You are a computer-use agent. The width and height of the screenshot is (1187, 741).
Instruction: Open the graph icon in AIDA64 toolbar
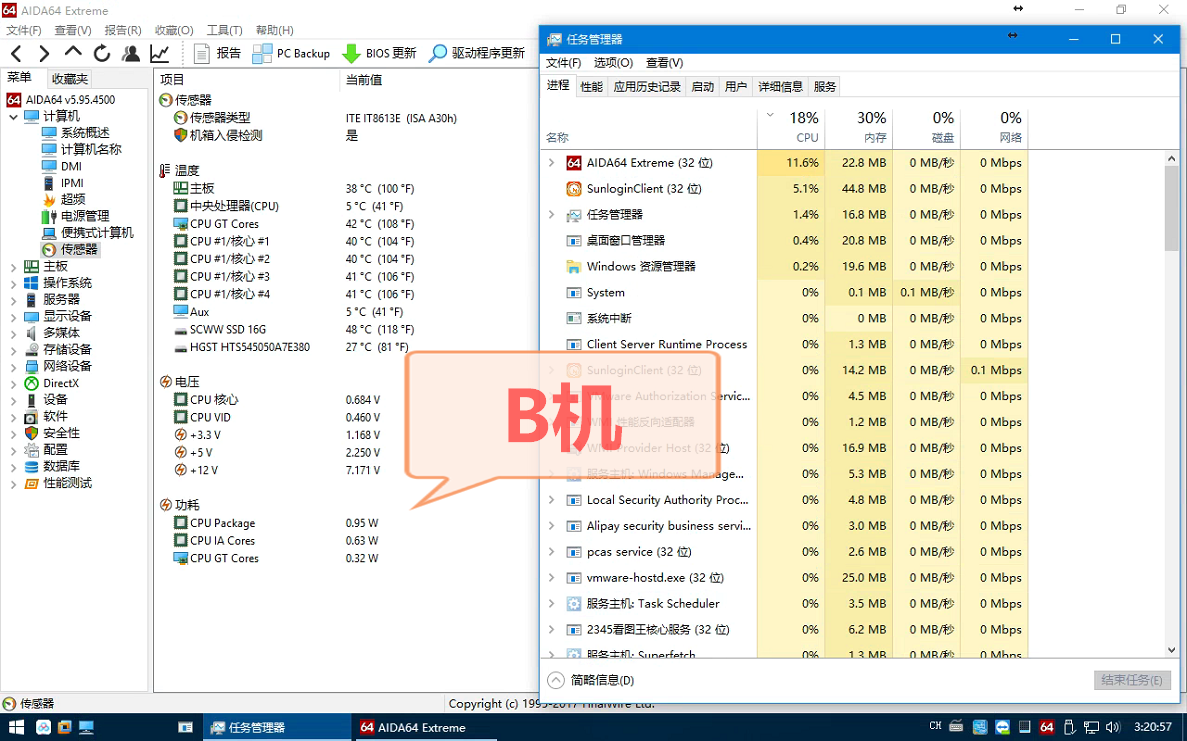click(x=160, y=53)
